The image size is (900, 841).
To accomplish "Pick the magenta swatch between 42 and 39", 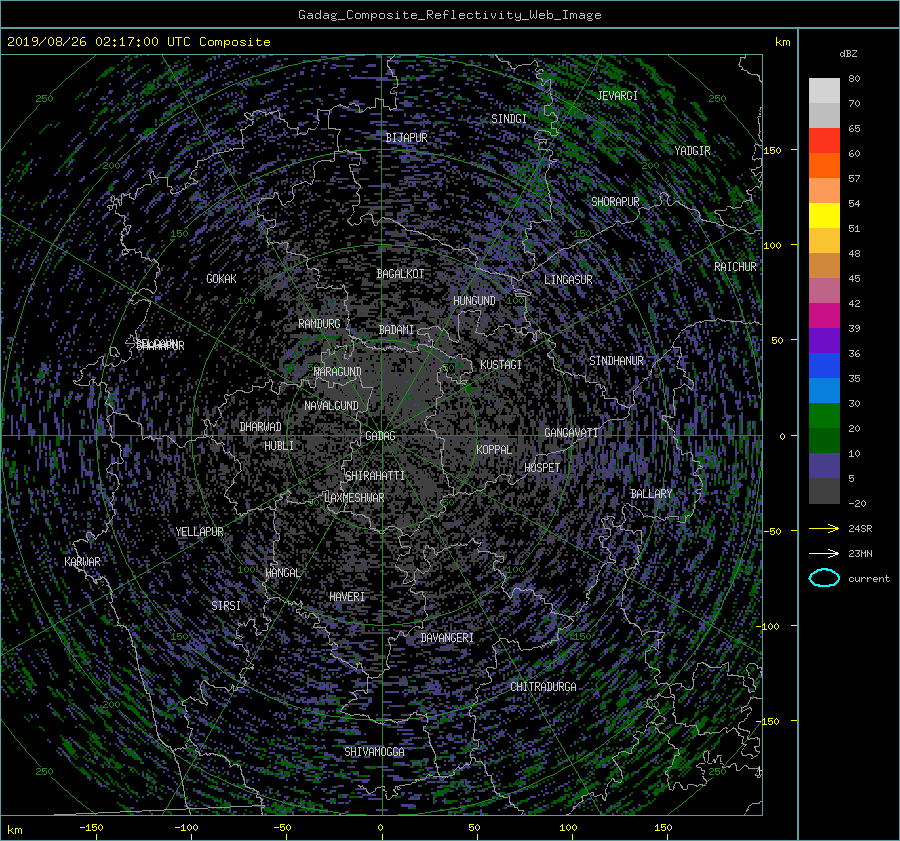I will [824, 315].
